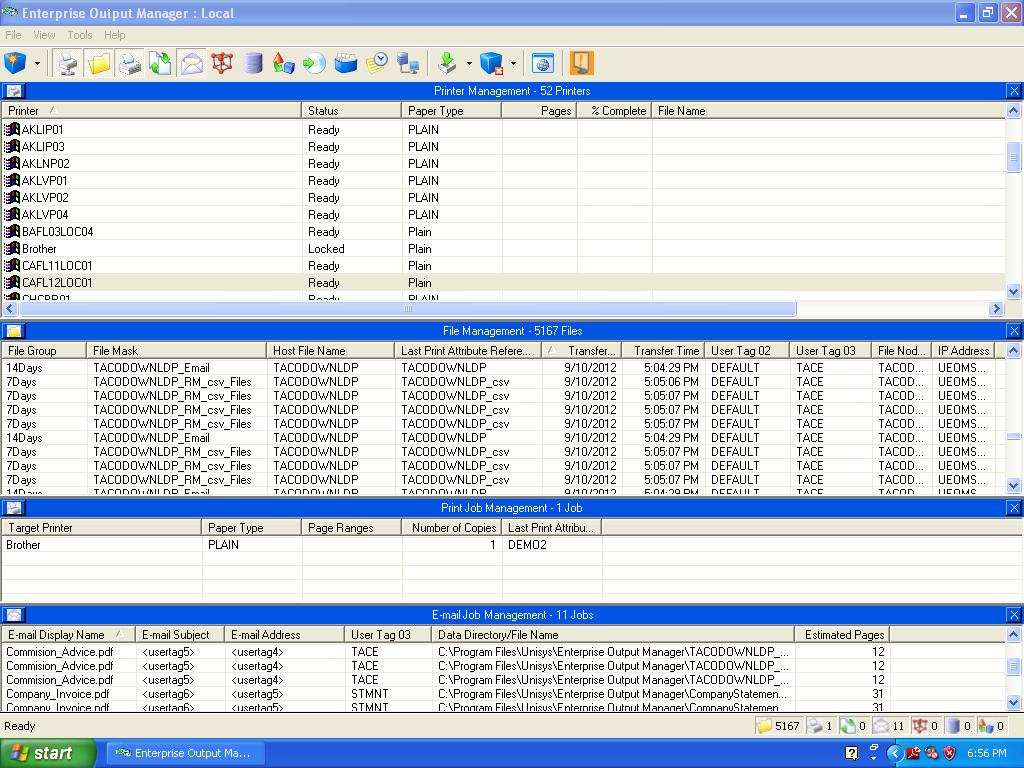
Task: Click the globe window toolbar icon
Action: (542, 63)
